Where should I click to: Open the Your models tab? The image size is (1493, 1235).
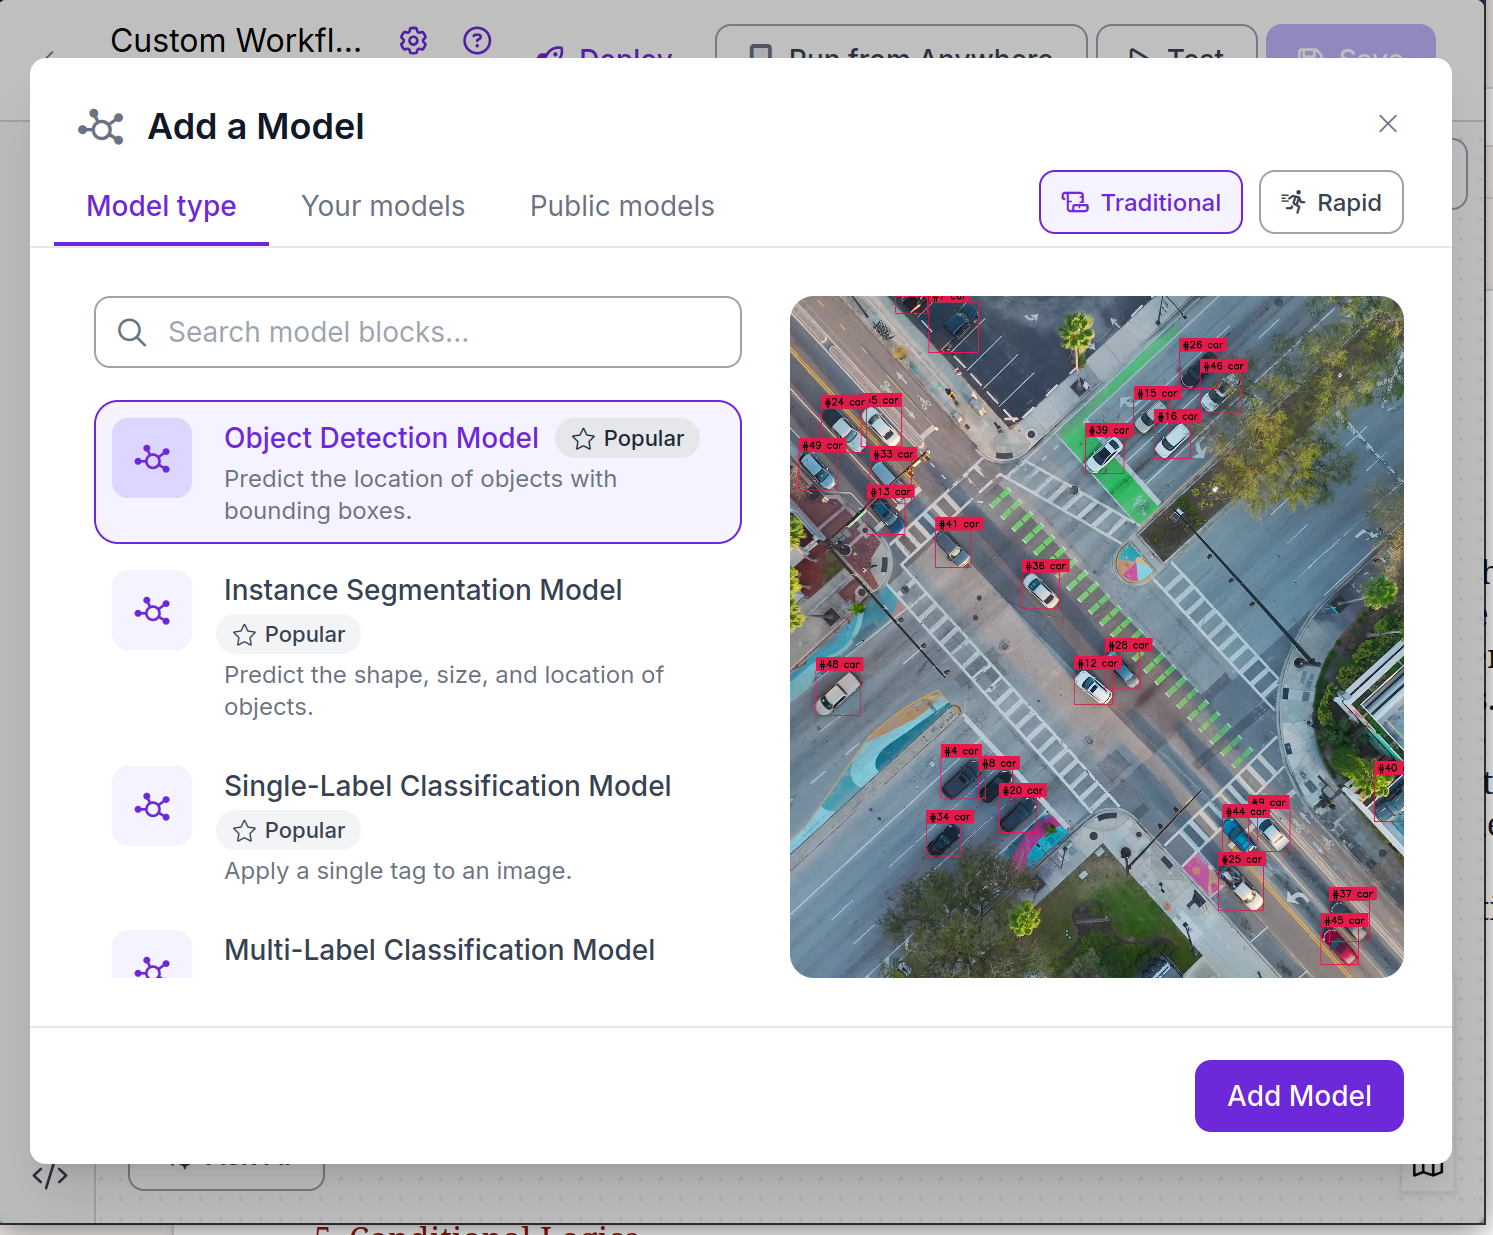tap(383, 206)
